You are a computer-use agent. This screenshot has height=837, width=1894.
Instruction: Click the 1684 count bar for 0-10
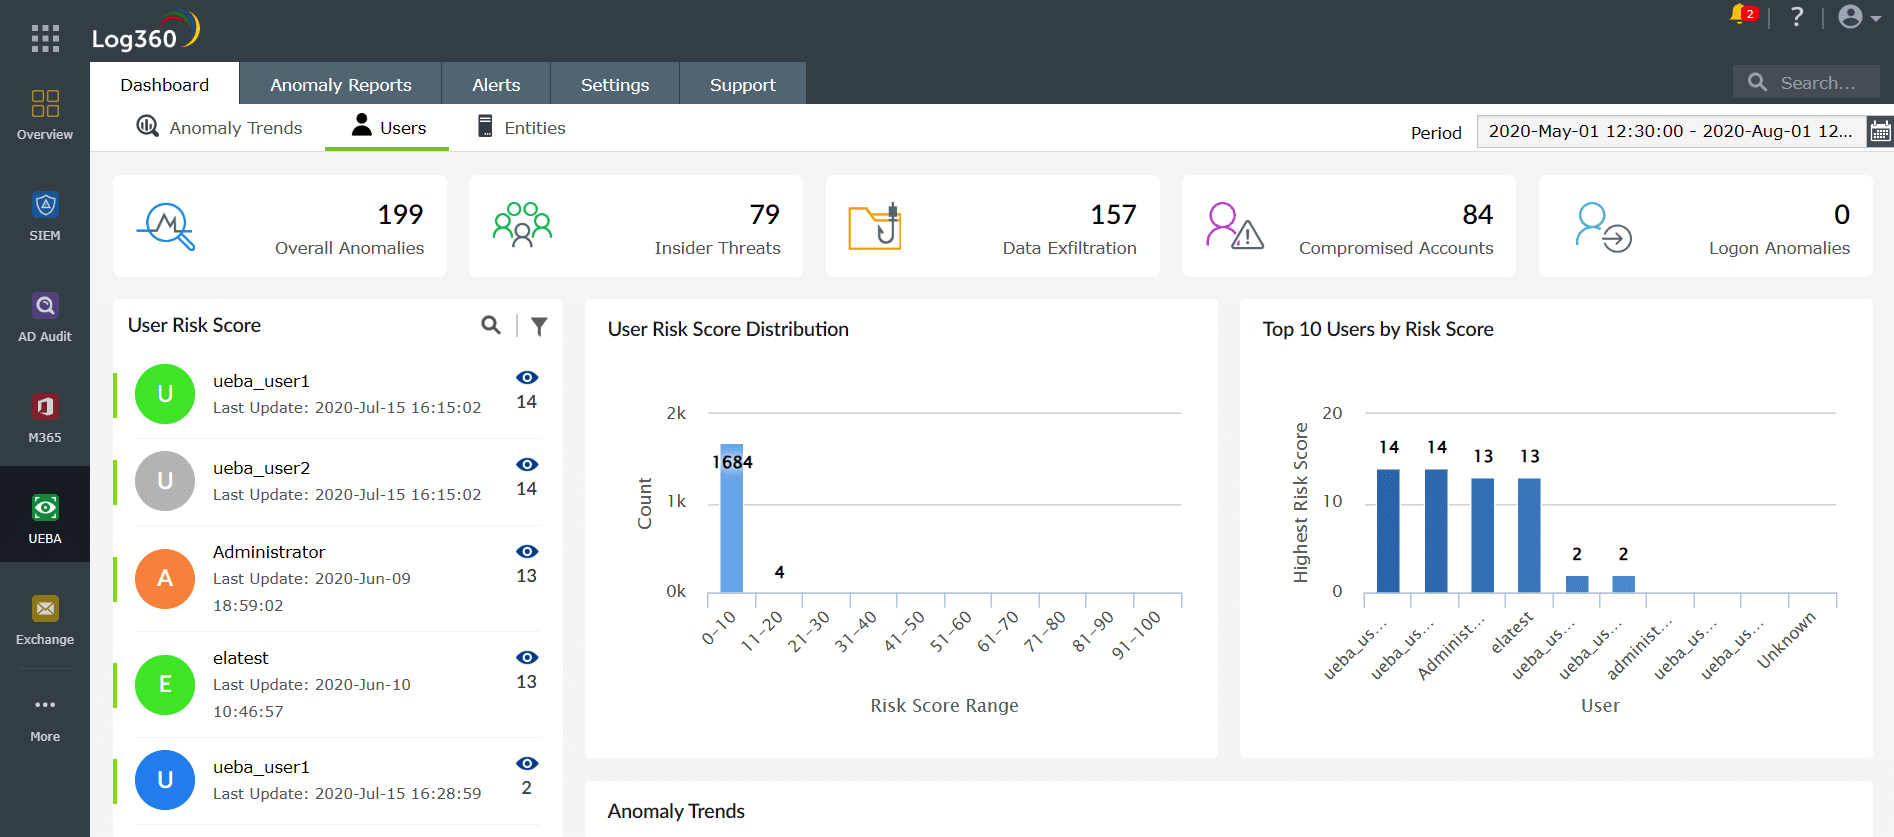[732, 518]
